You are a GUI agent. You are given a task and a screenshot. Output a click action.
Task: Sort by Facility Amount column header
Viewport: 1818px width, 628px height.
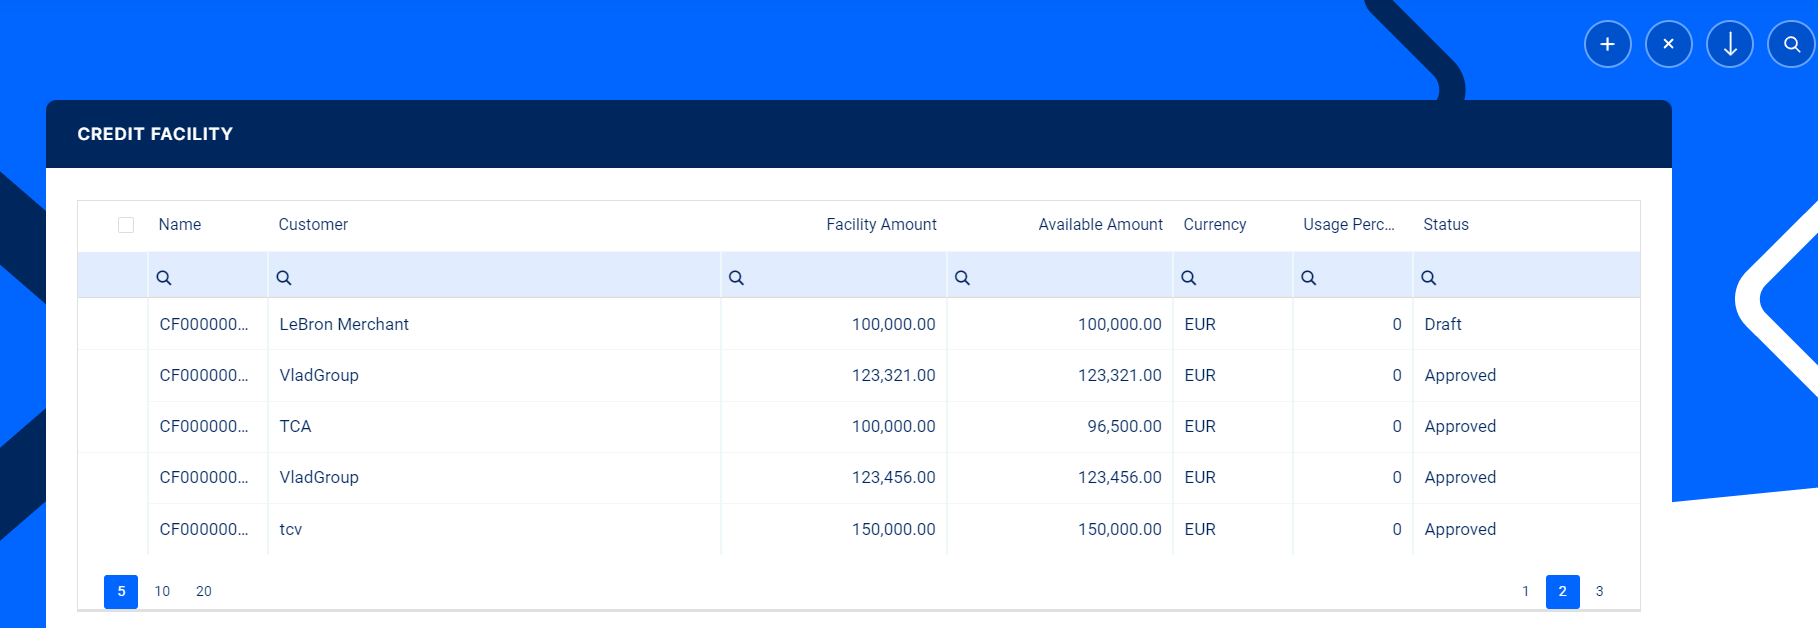[880, 225]
